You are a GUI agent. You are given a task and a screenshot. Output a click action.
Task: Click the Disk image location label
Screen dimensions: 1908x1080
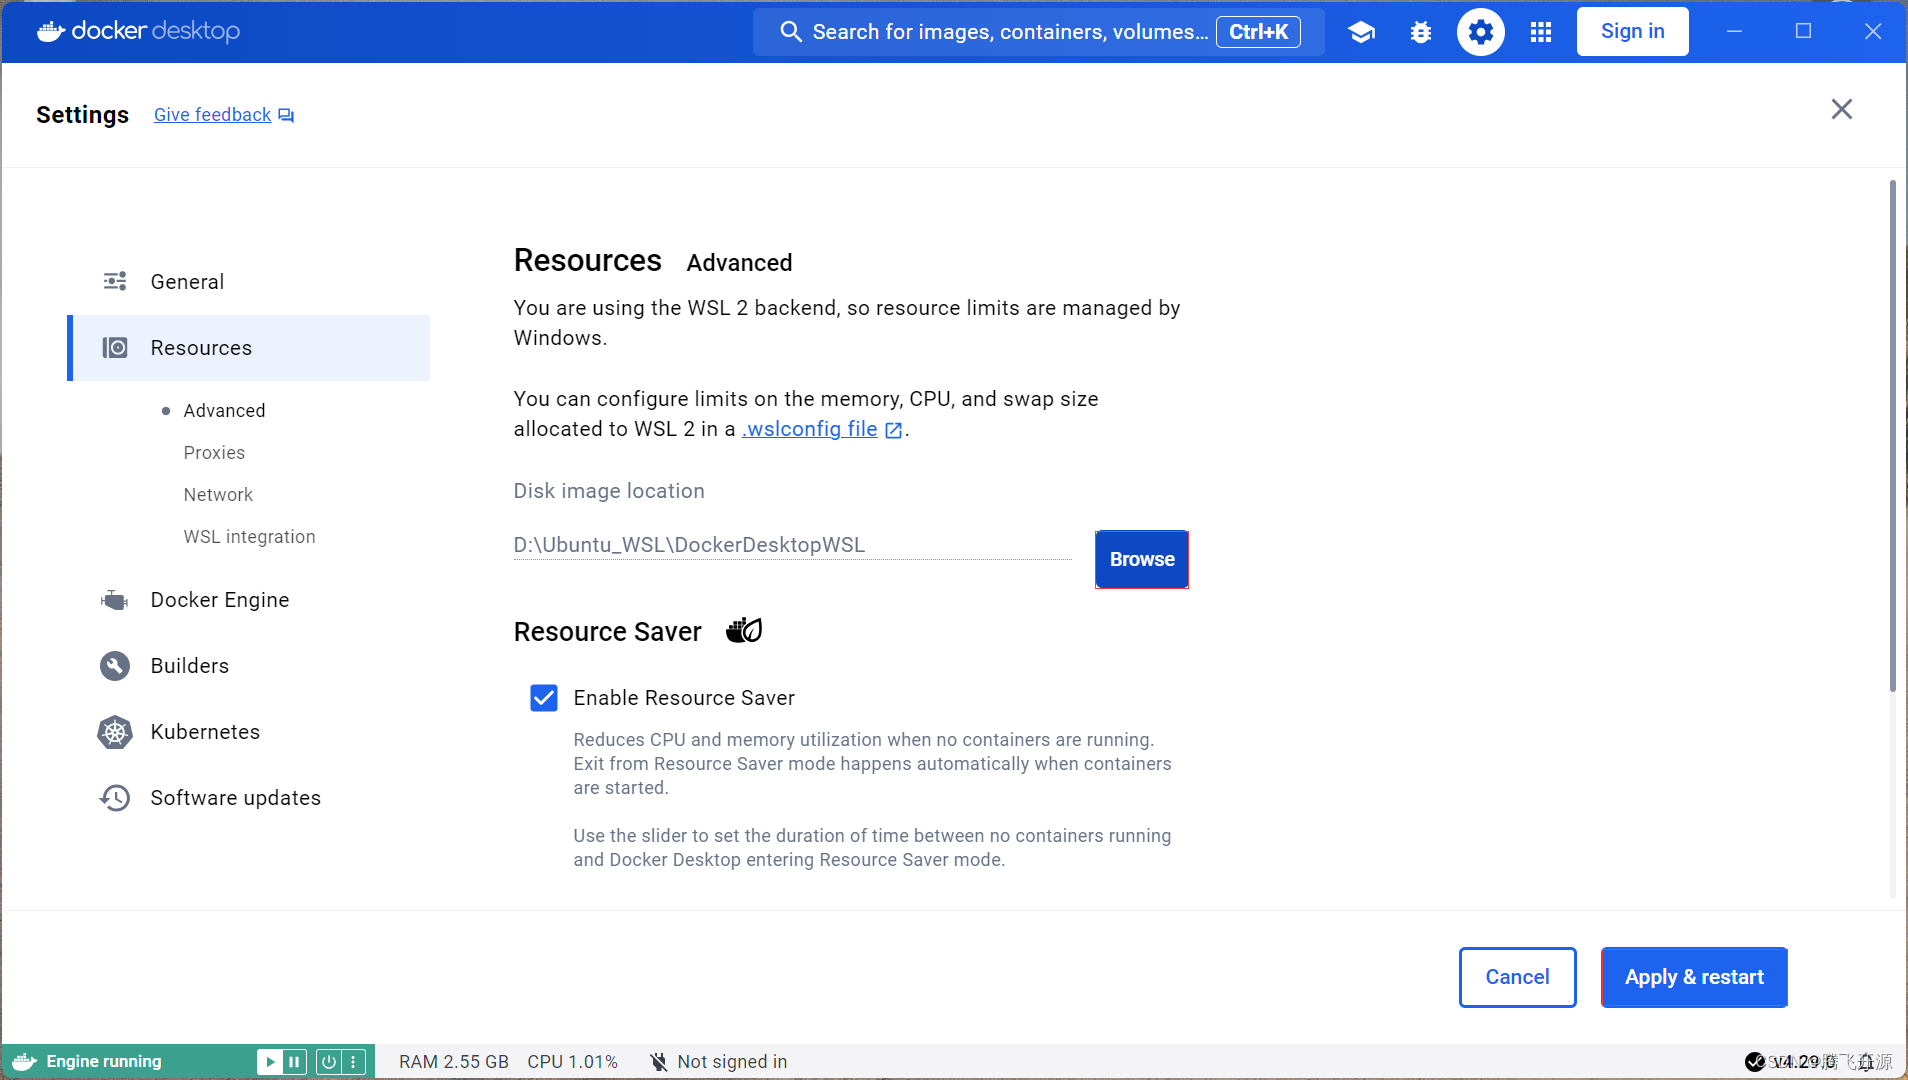click(x=609, y=491)
